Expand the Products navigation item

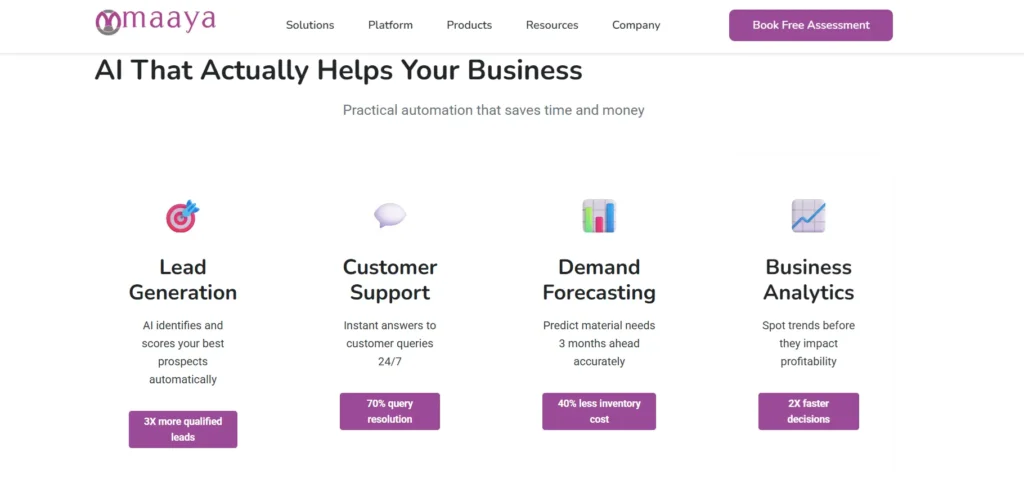pos(469,25)
